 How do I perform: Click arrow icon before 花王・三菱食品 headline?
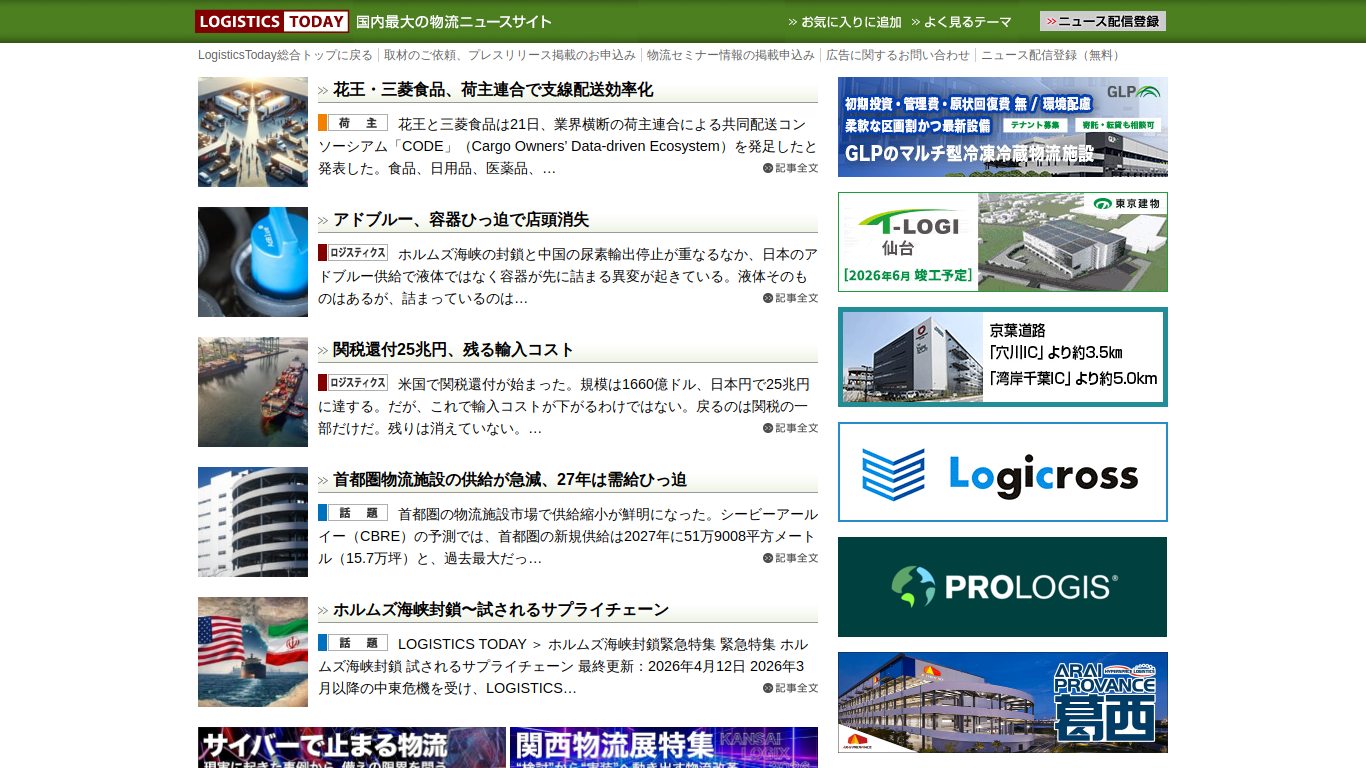323,91
